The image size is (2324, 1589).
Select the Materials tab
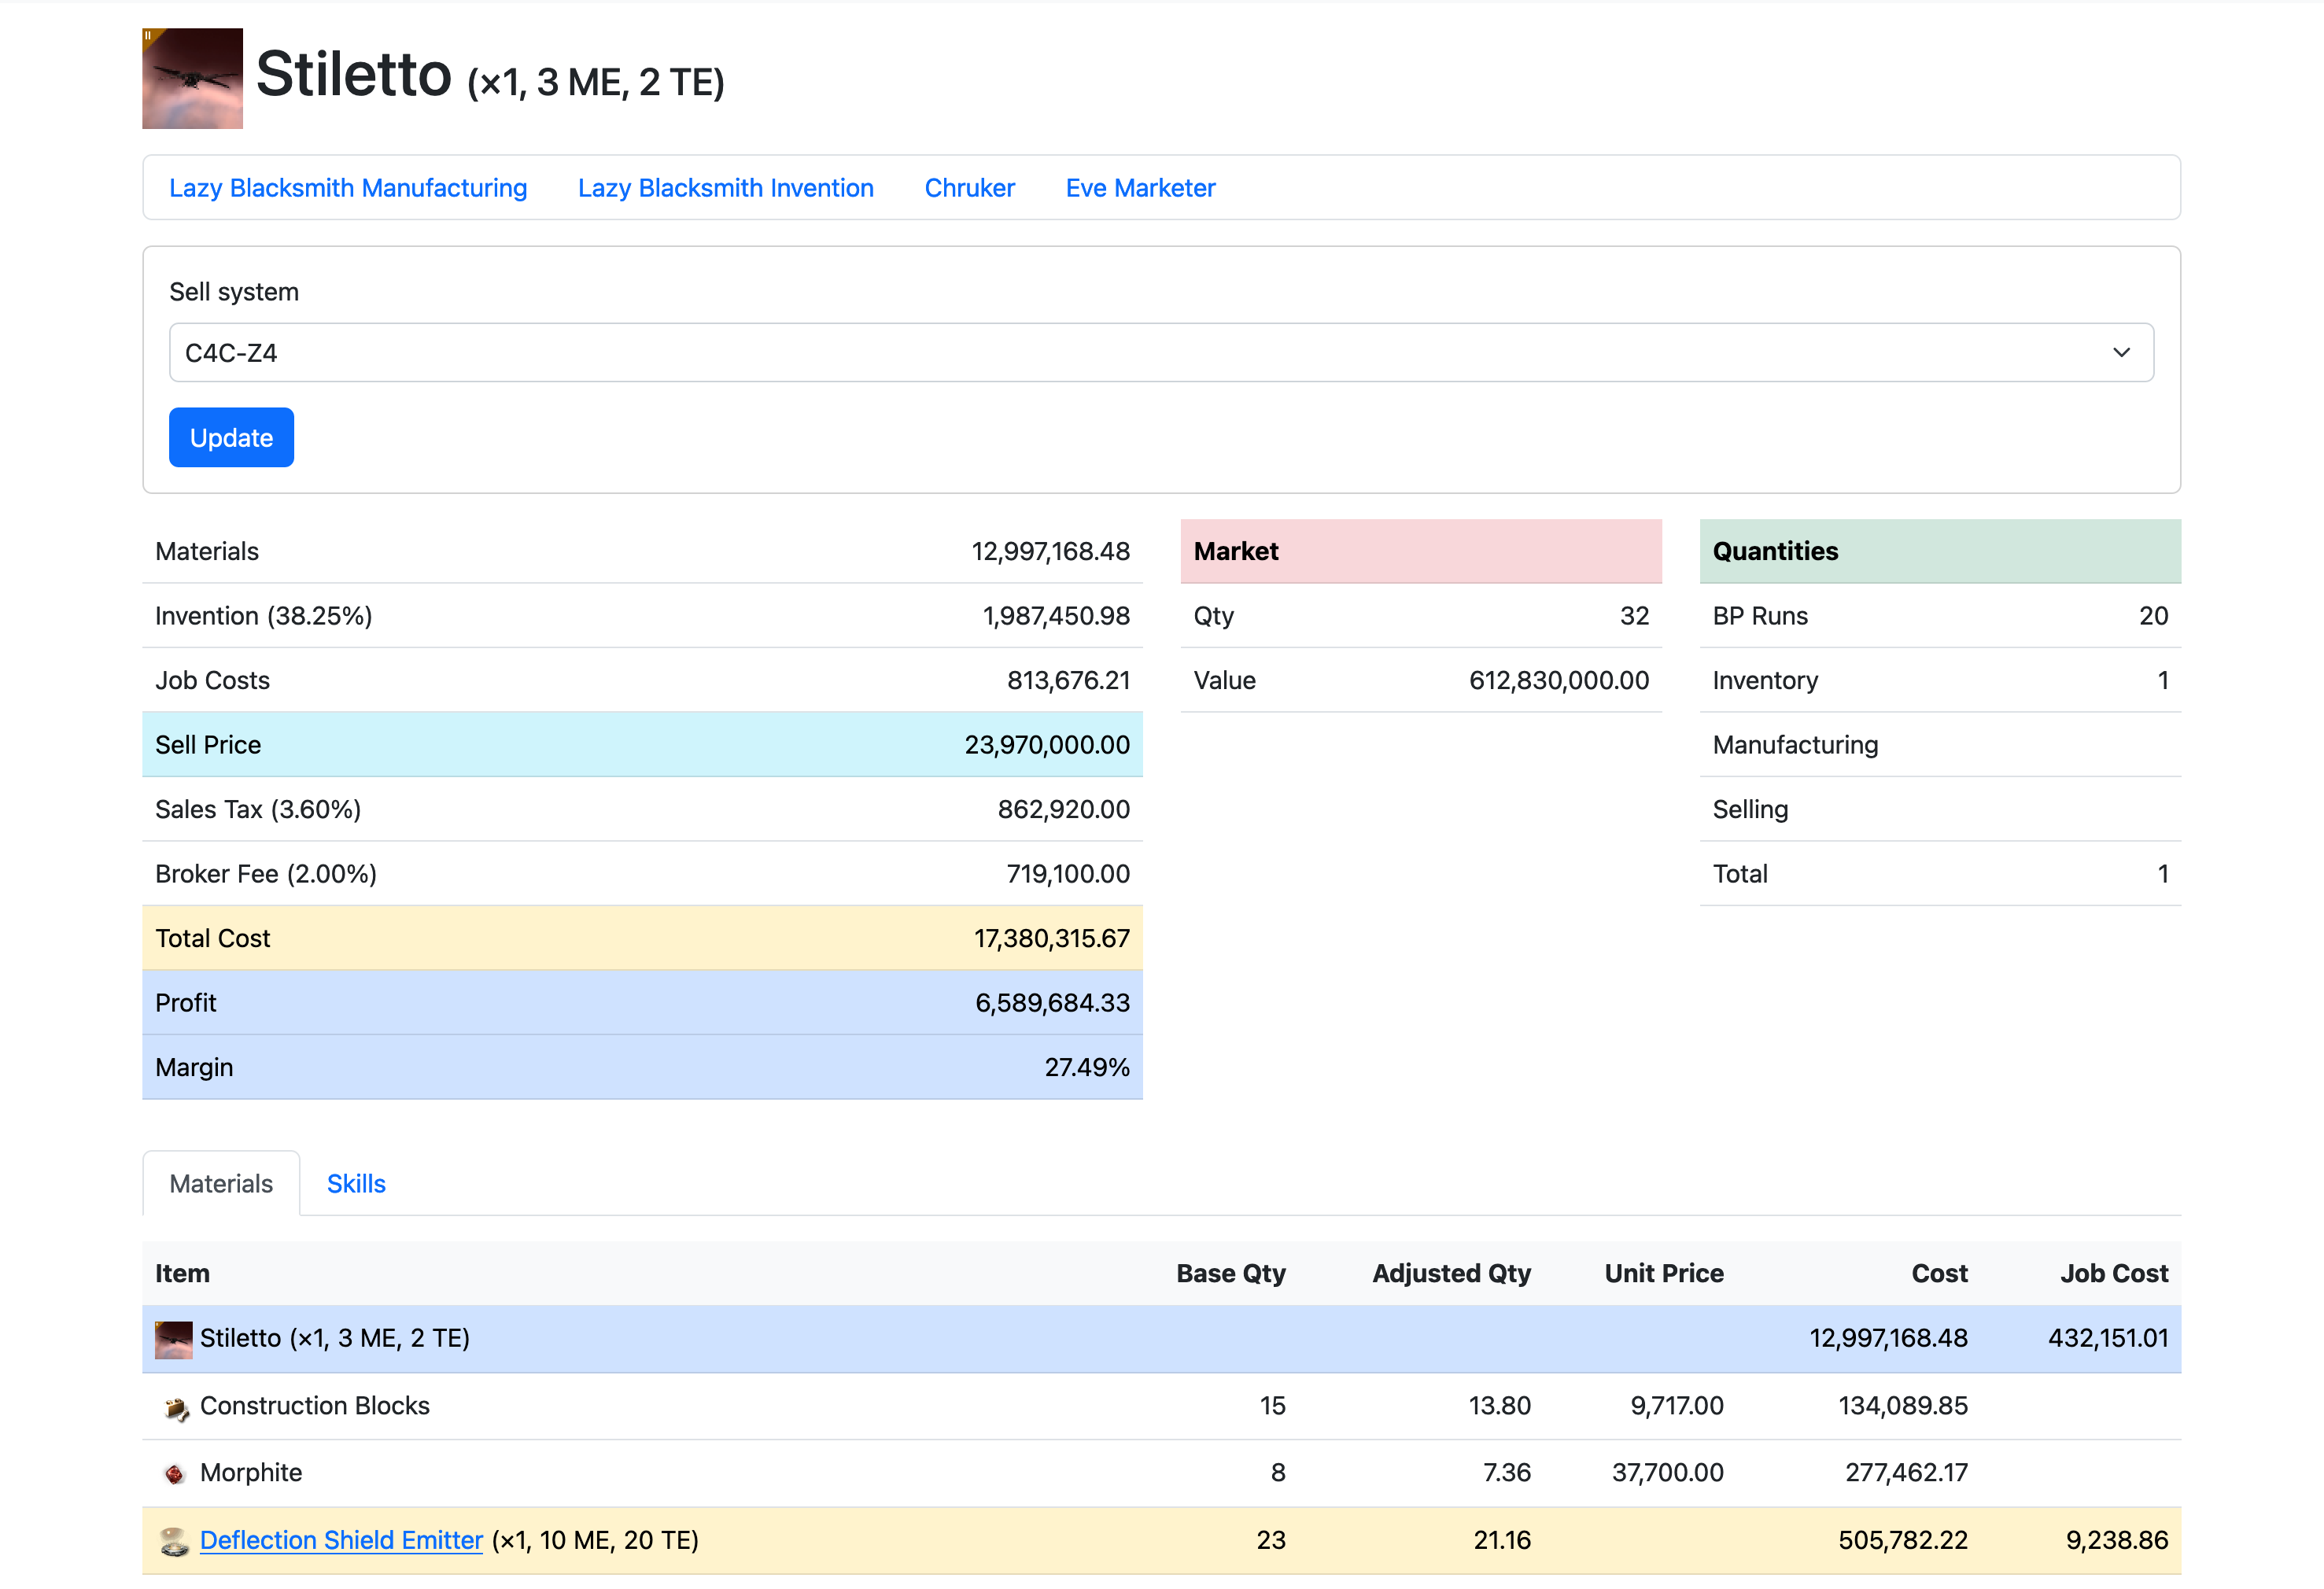pyautogui.click(x=221, y=1184)
